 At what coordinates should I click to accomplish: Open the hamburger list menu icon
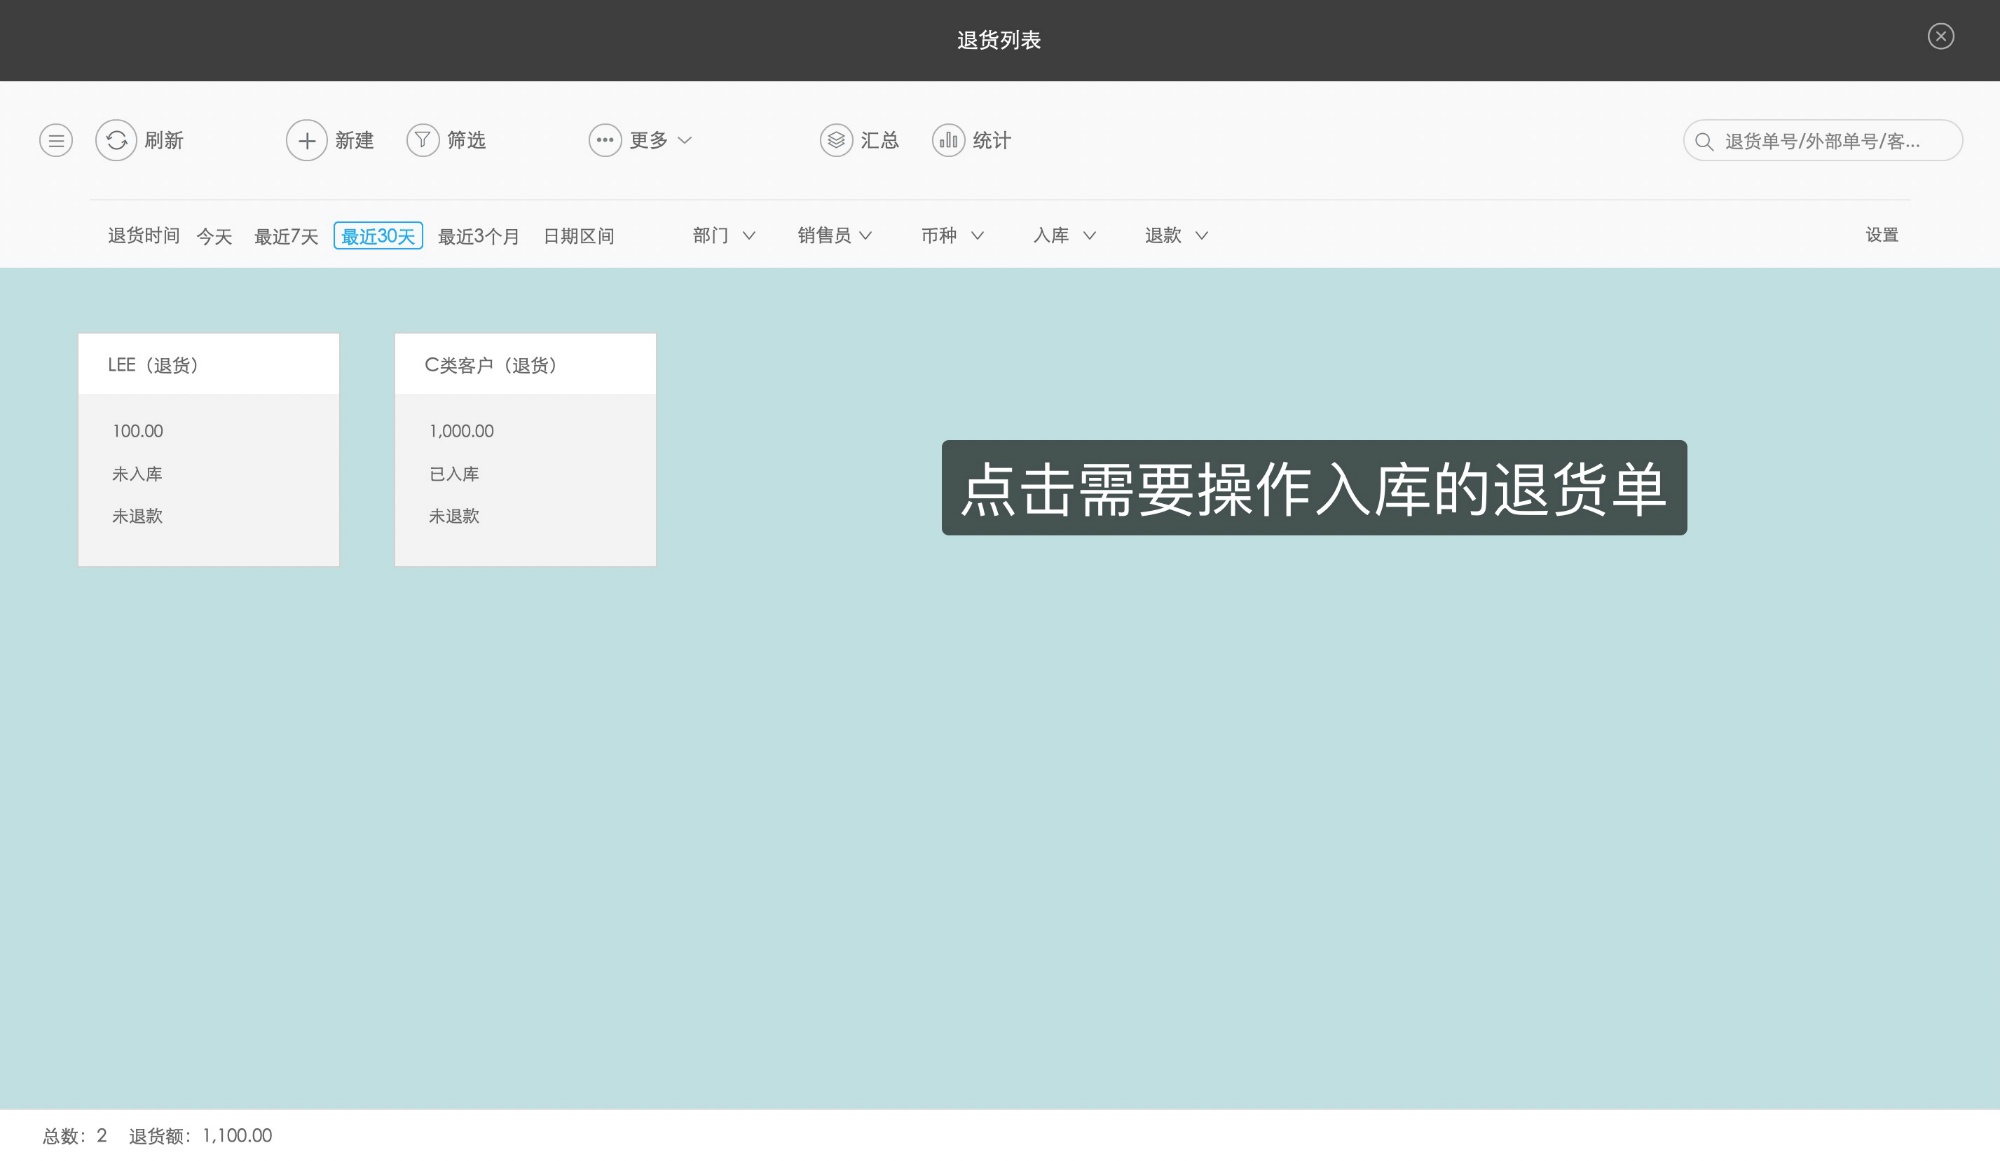coord(55,140)
